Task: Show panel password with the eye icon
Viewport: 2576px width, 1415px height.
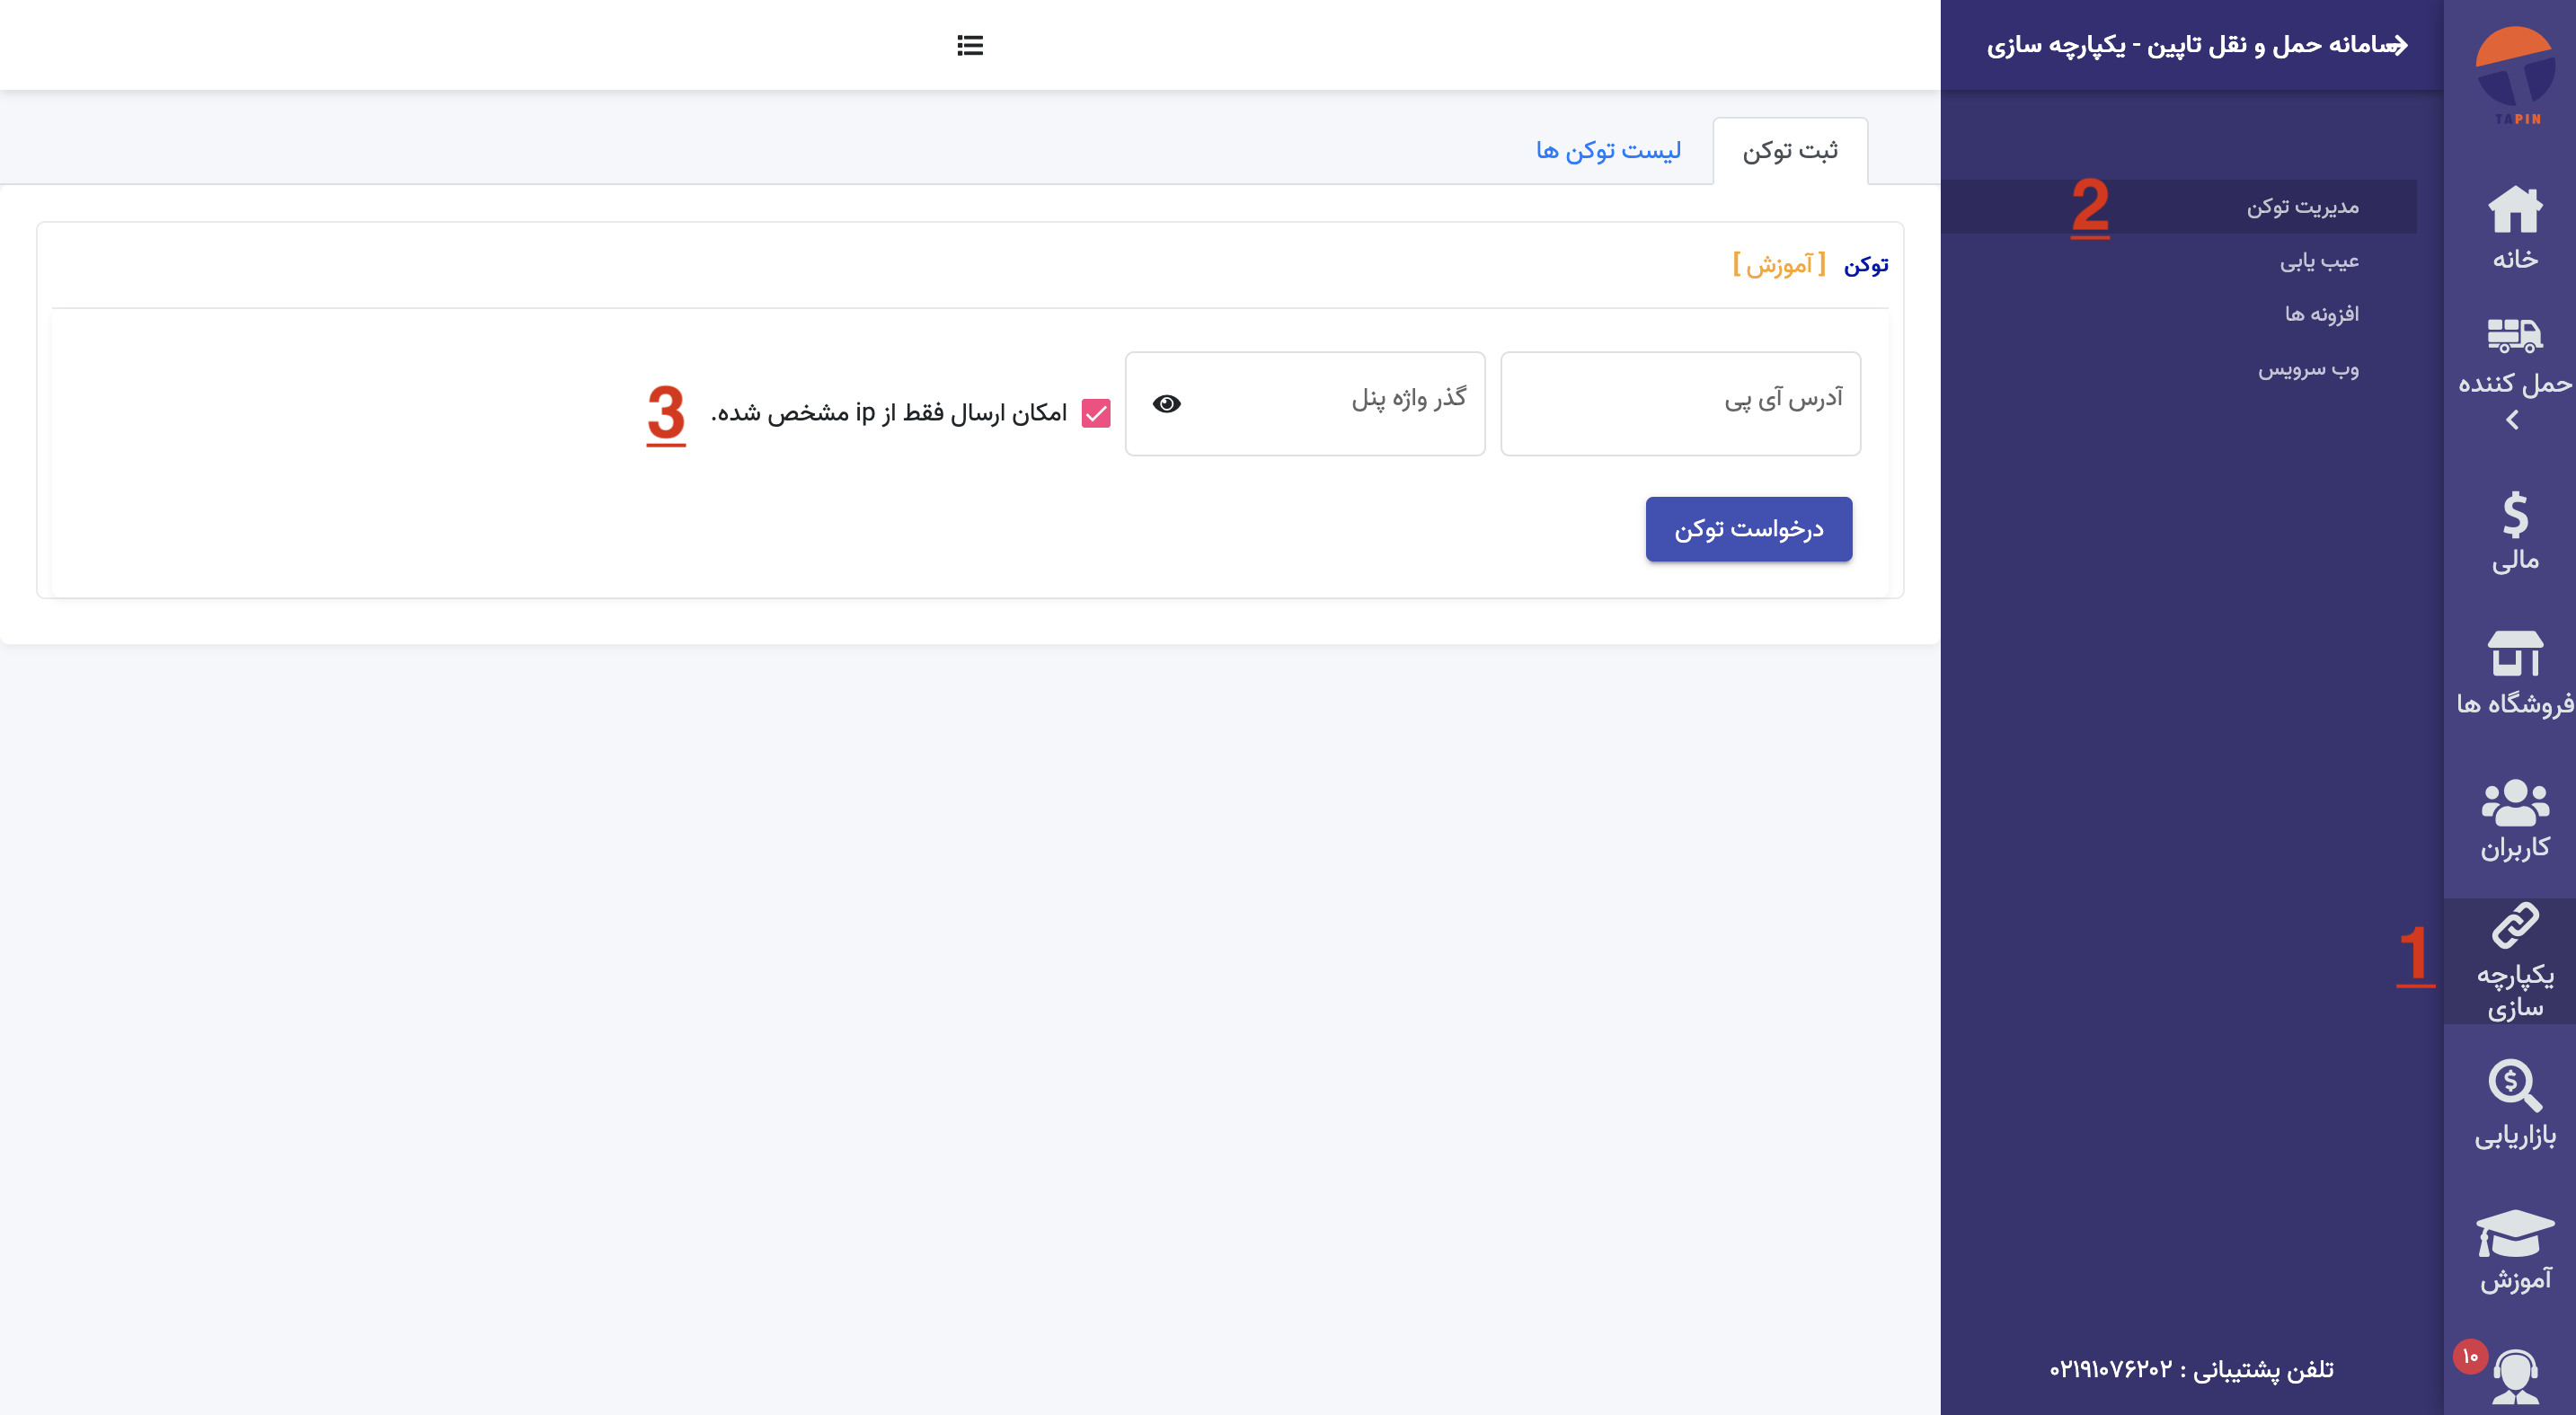Action: pyautogui.click(x=1166, y=404)
